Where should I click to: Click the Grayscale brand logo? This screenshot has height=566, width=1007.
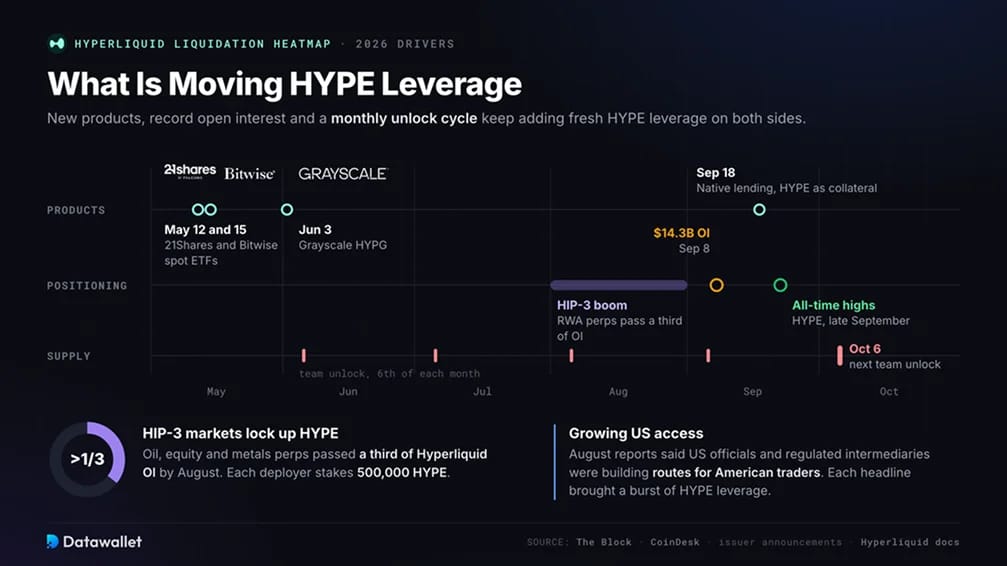(342, 174)
